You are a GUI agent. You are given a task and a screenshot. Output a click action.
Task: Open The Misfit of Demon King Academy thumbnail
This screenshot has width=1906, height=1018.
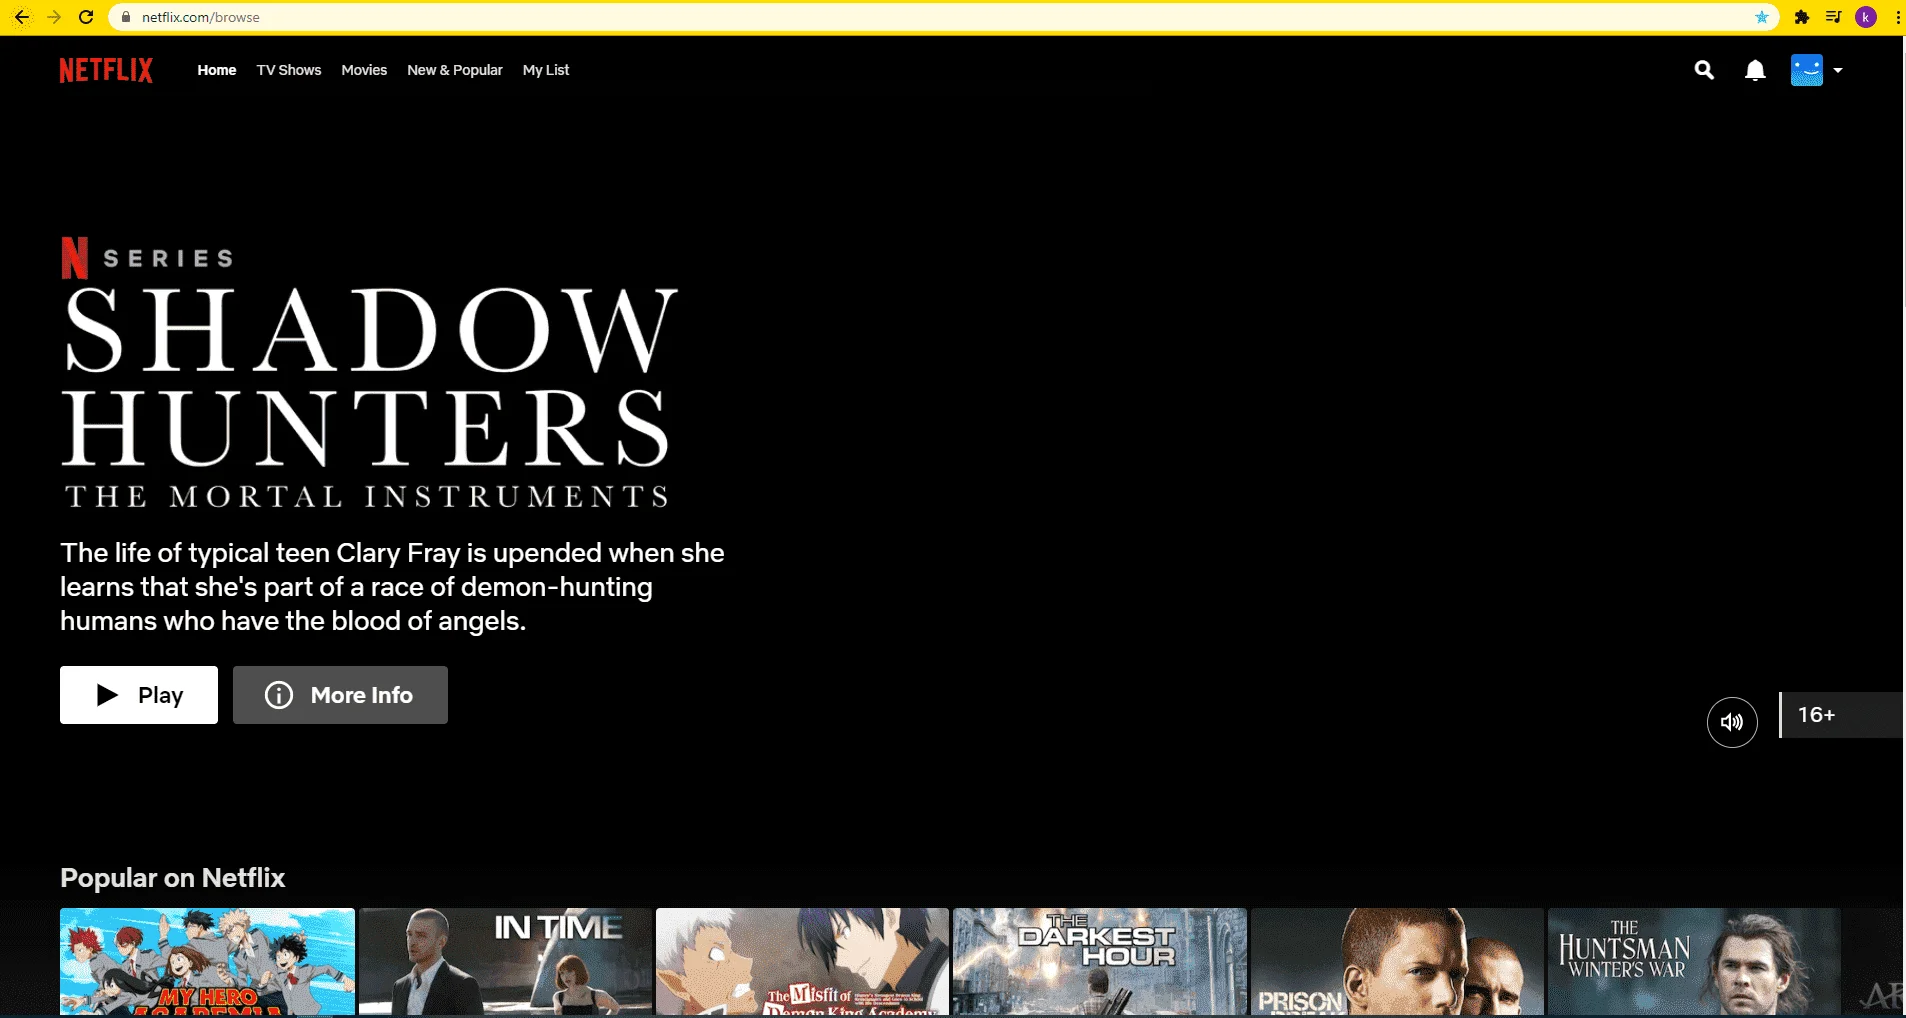pyautogui.click(x=802, y=962)
